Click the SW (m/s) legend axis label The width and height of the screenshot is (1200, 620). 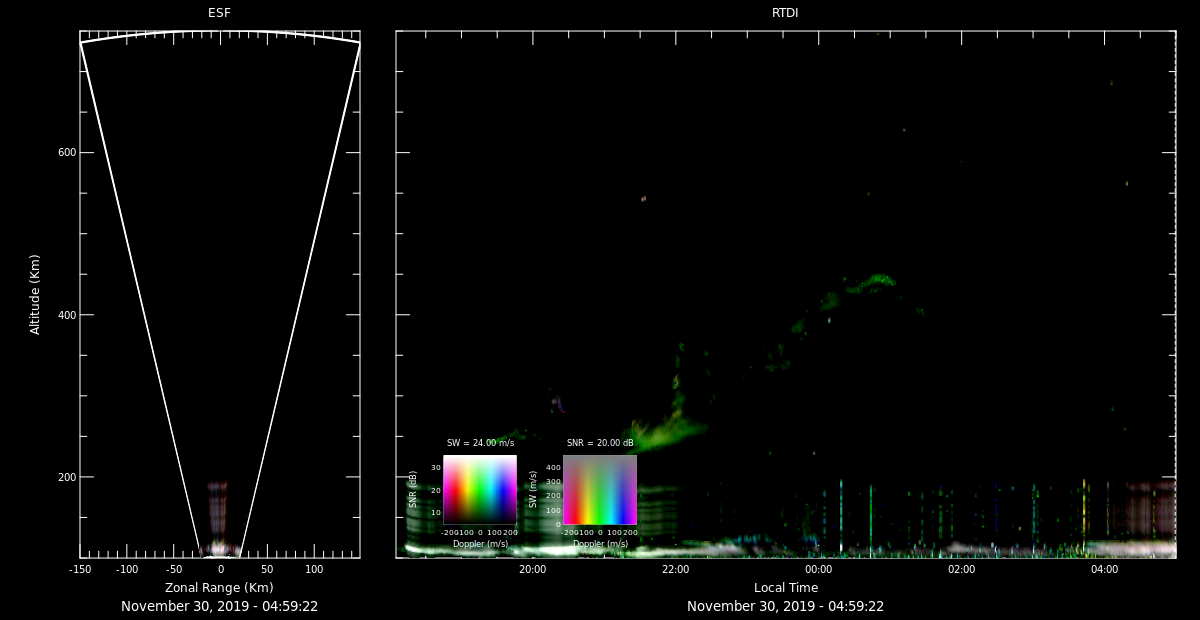tap(533, 490)
